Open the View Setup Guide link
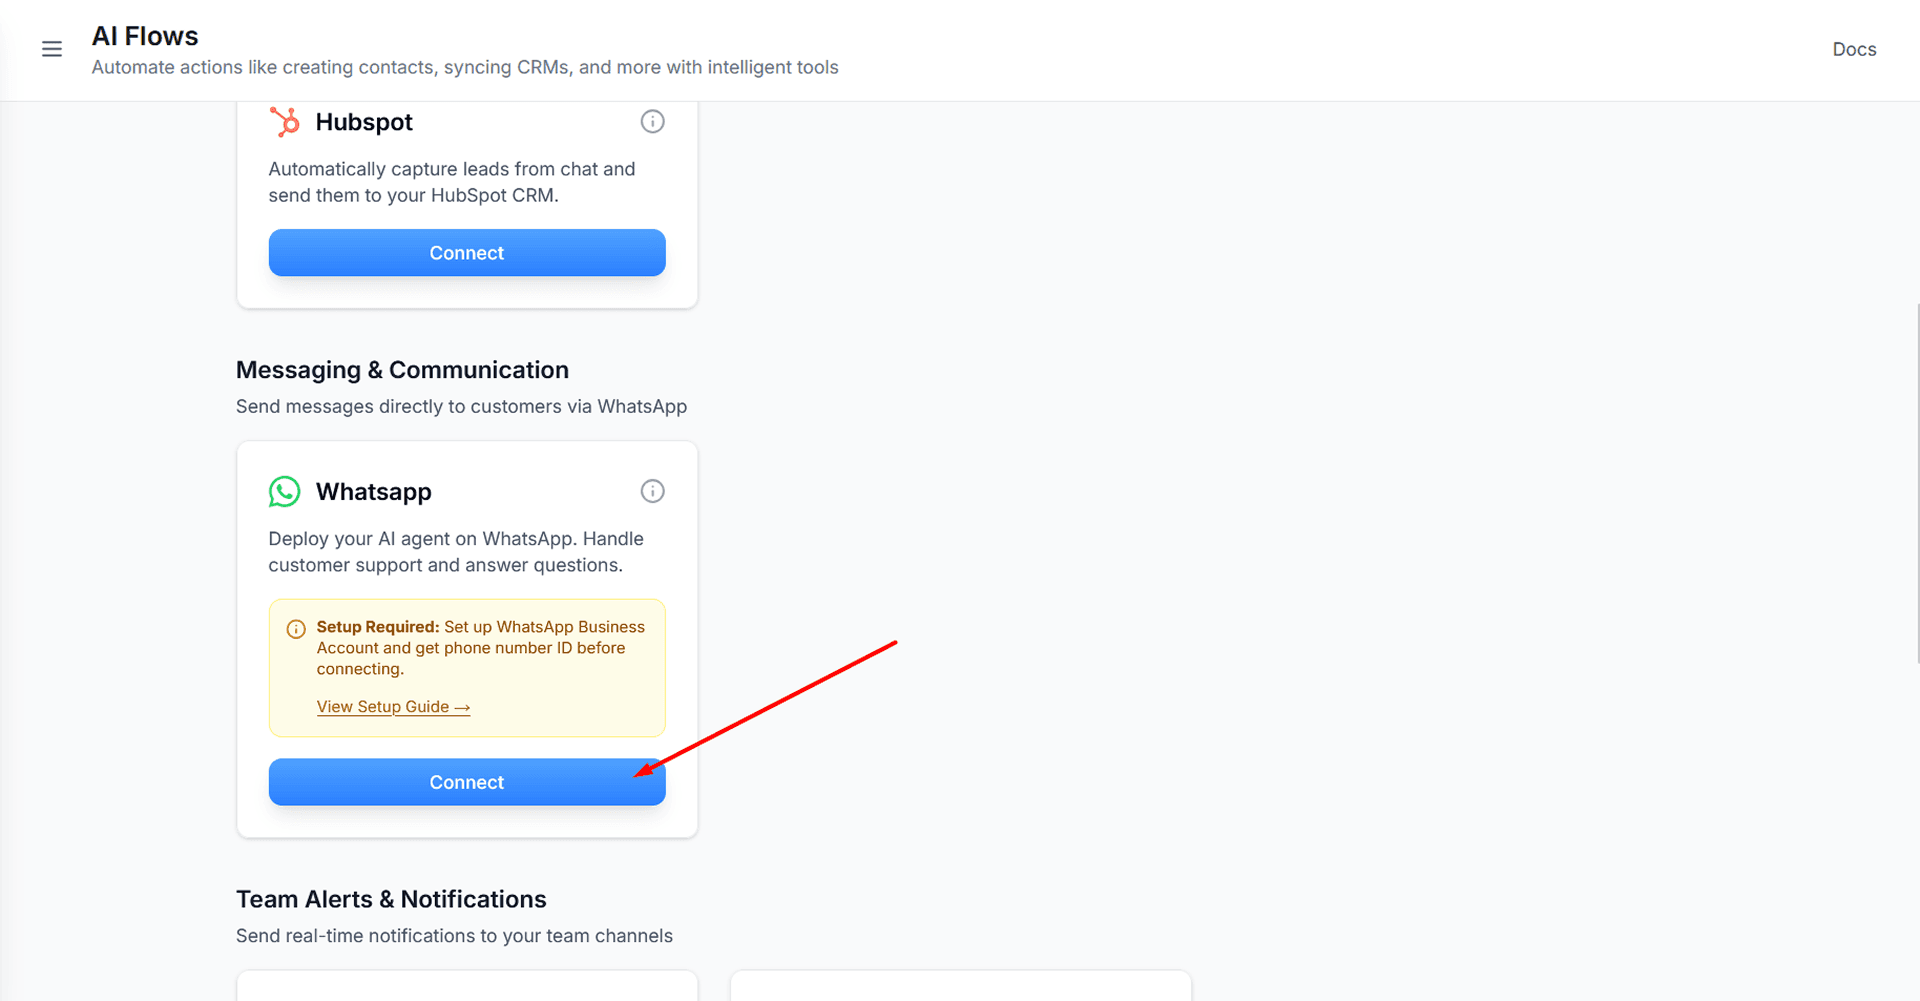This screenshot has width=1920, height=1001. pyautogui.click(x=393, y=707)
